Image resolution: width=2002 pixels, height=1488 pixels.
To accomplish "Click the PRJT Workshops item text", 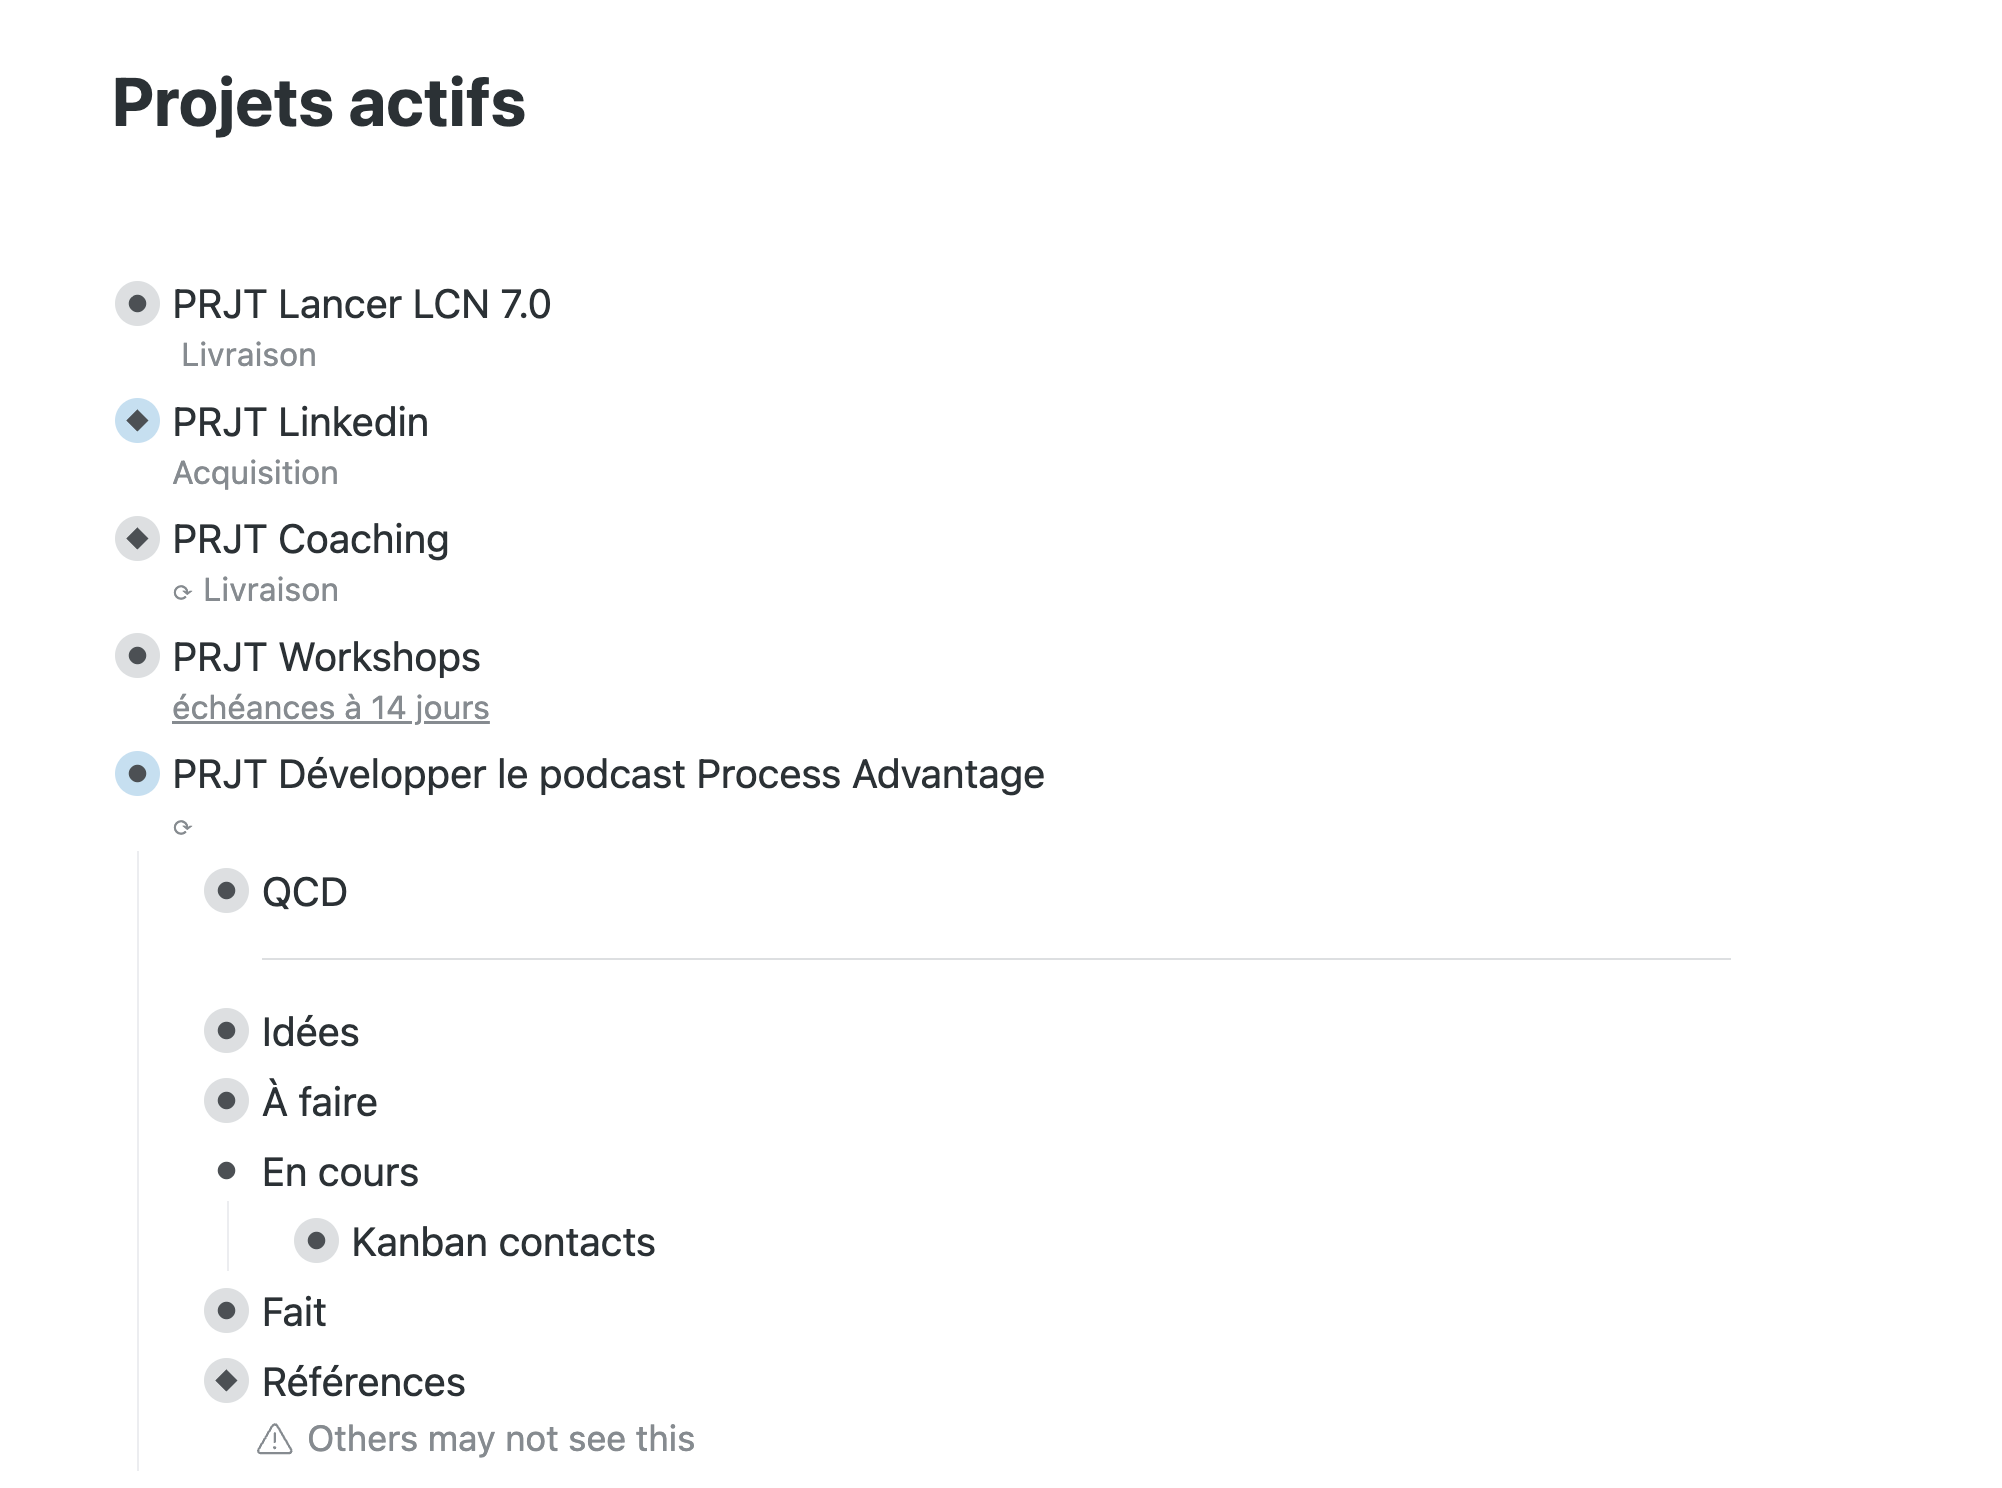I will [326, 657].
